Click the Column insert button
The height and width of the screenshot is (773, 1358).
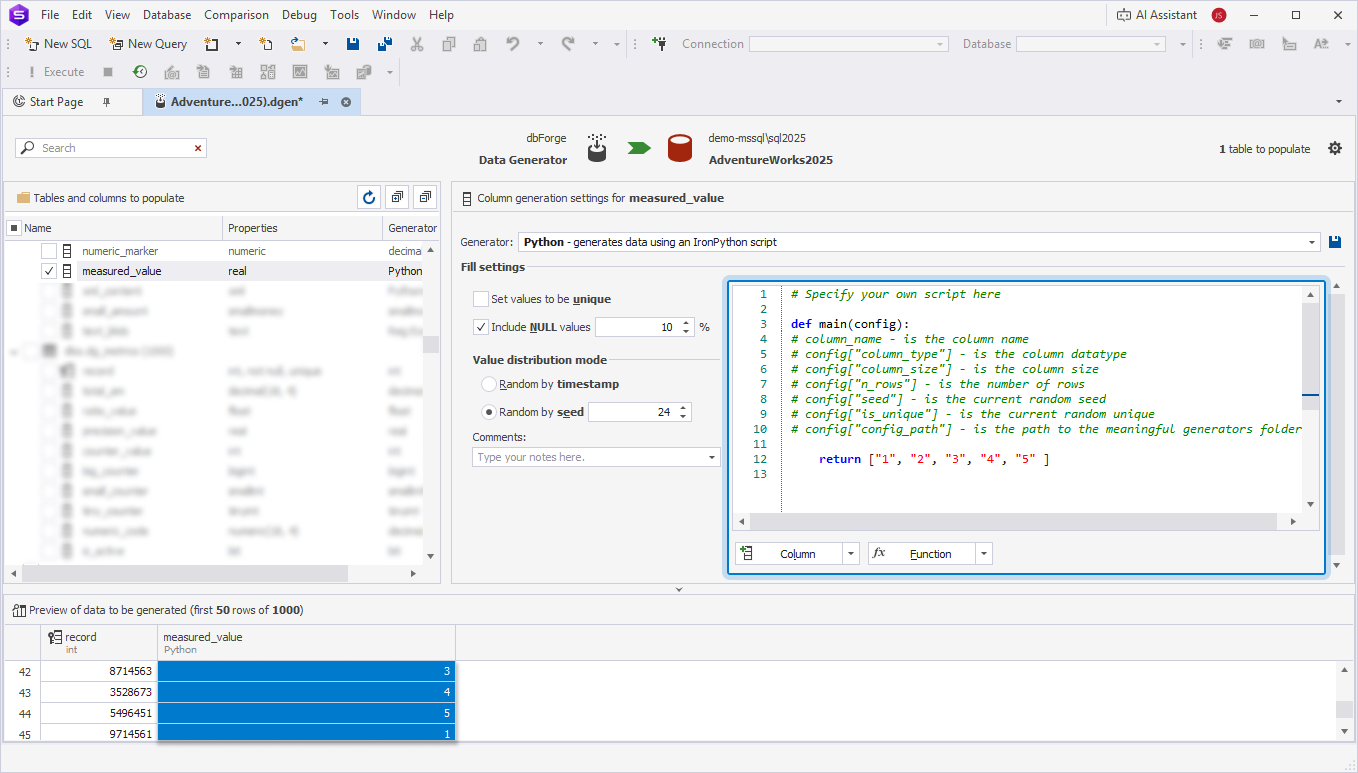(x=789, y=554)
